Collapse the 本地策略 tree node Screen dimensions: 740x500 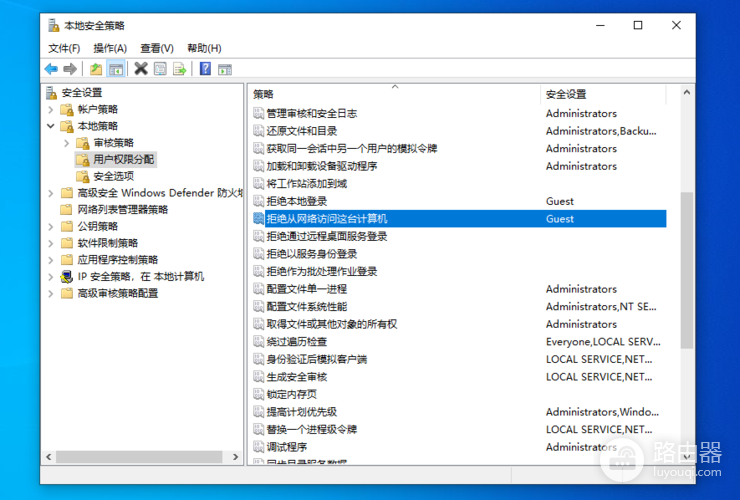pos(51,126)
